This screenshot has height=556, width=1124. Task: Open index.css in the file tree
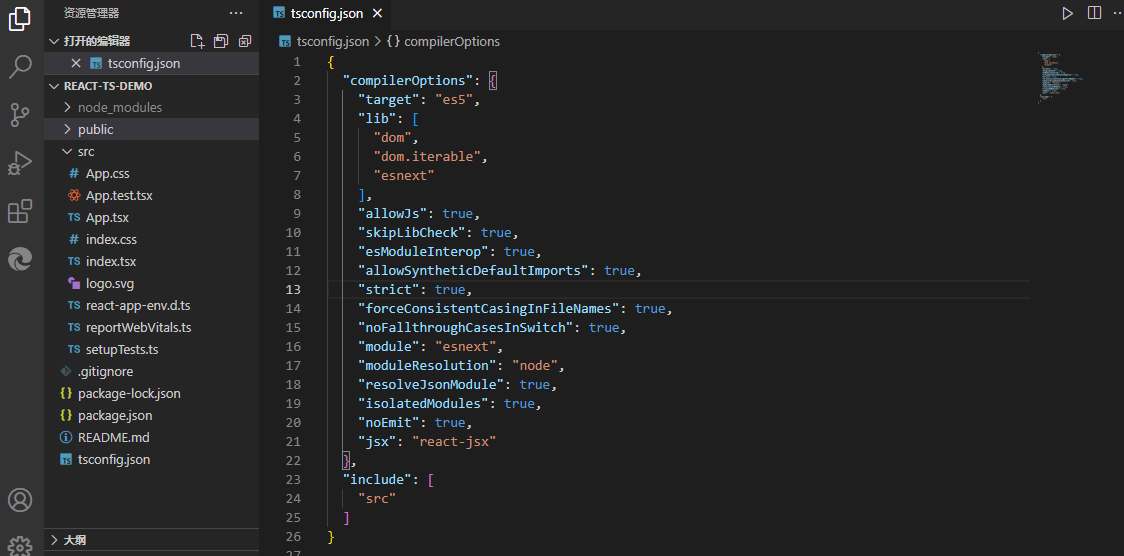coord(111,239)
